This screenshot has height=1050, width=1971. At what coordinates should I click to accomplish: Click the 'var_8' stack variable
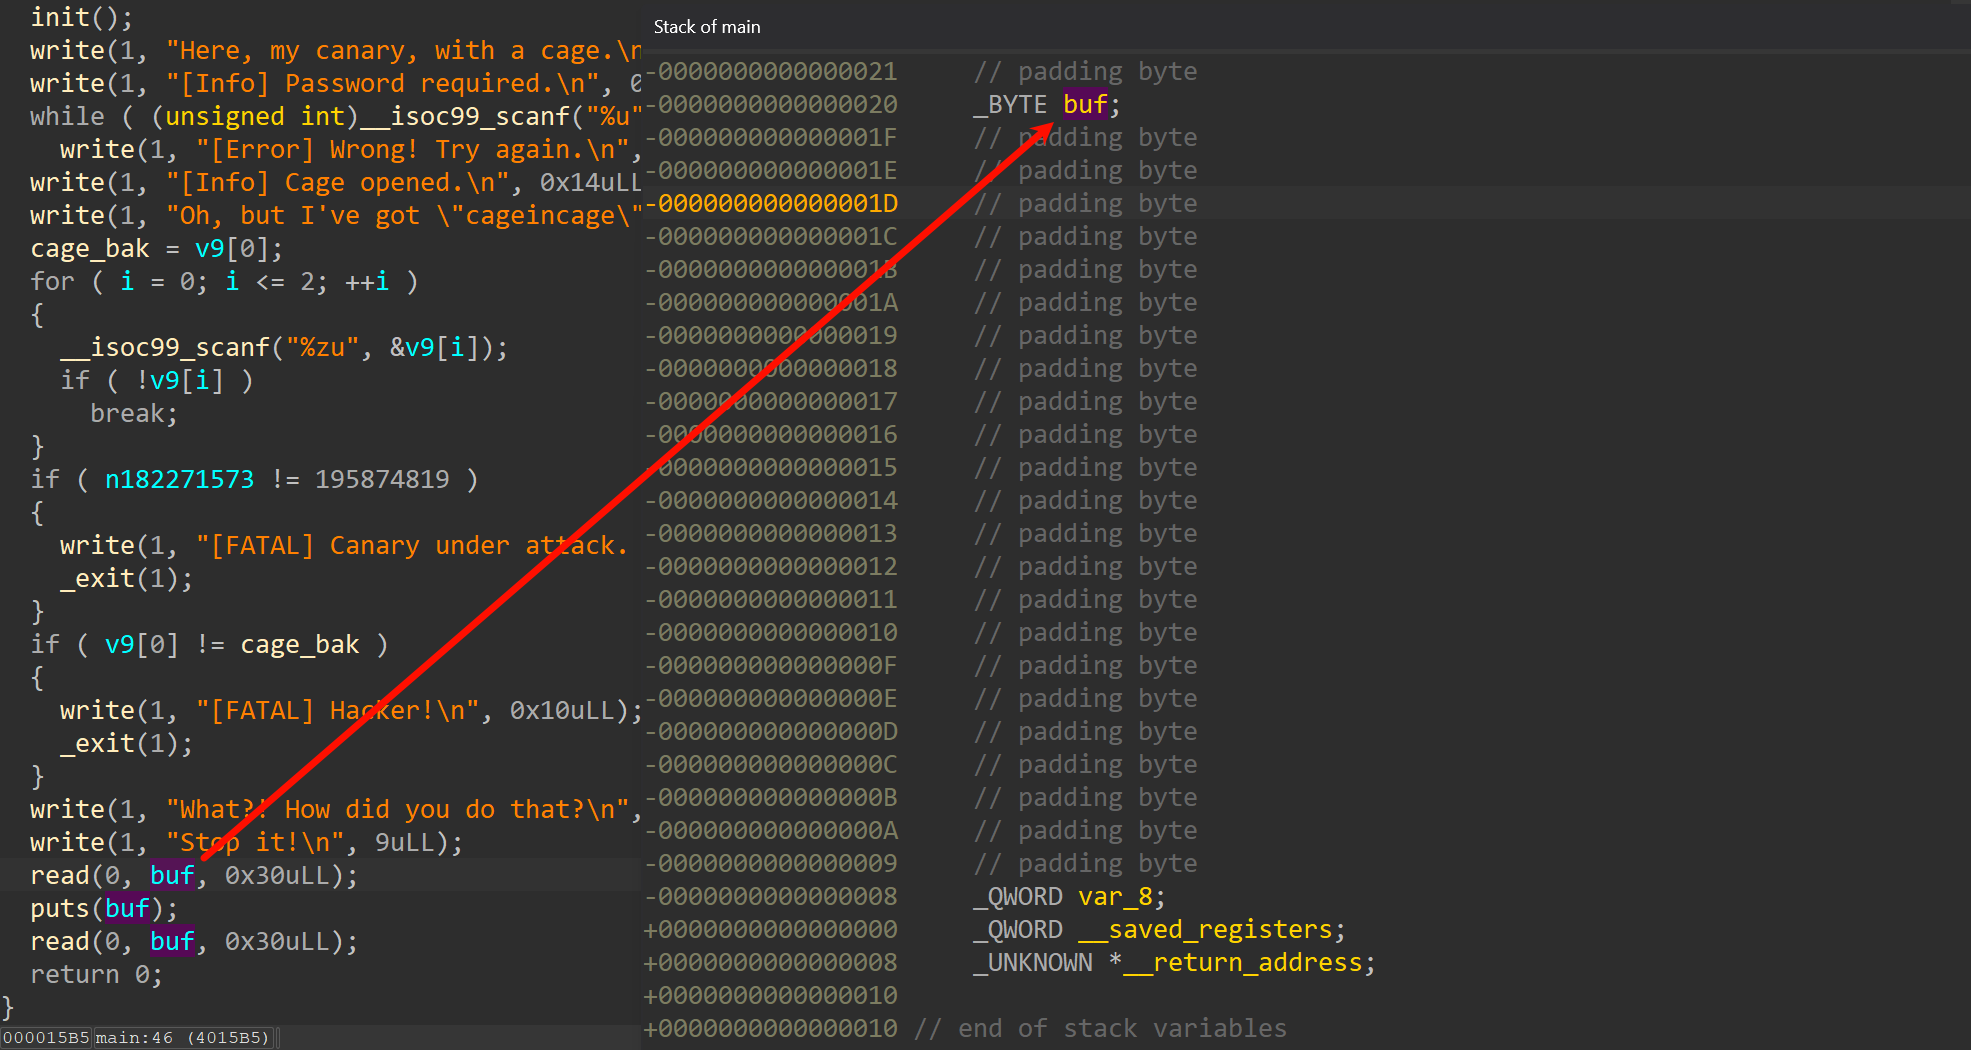(x=1115, y=896)
